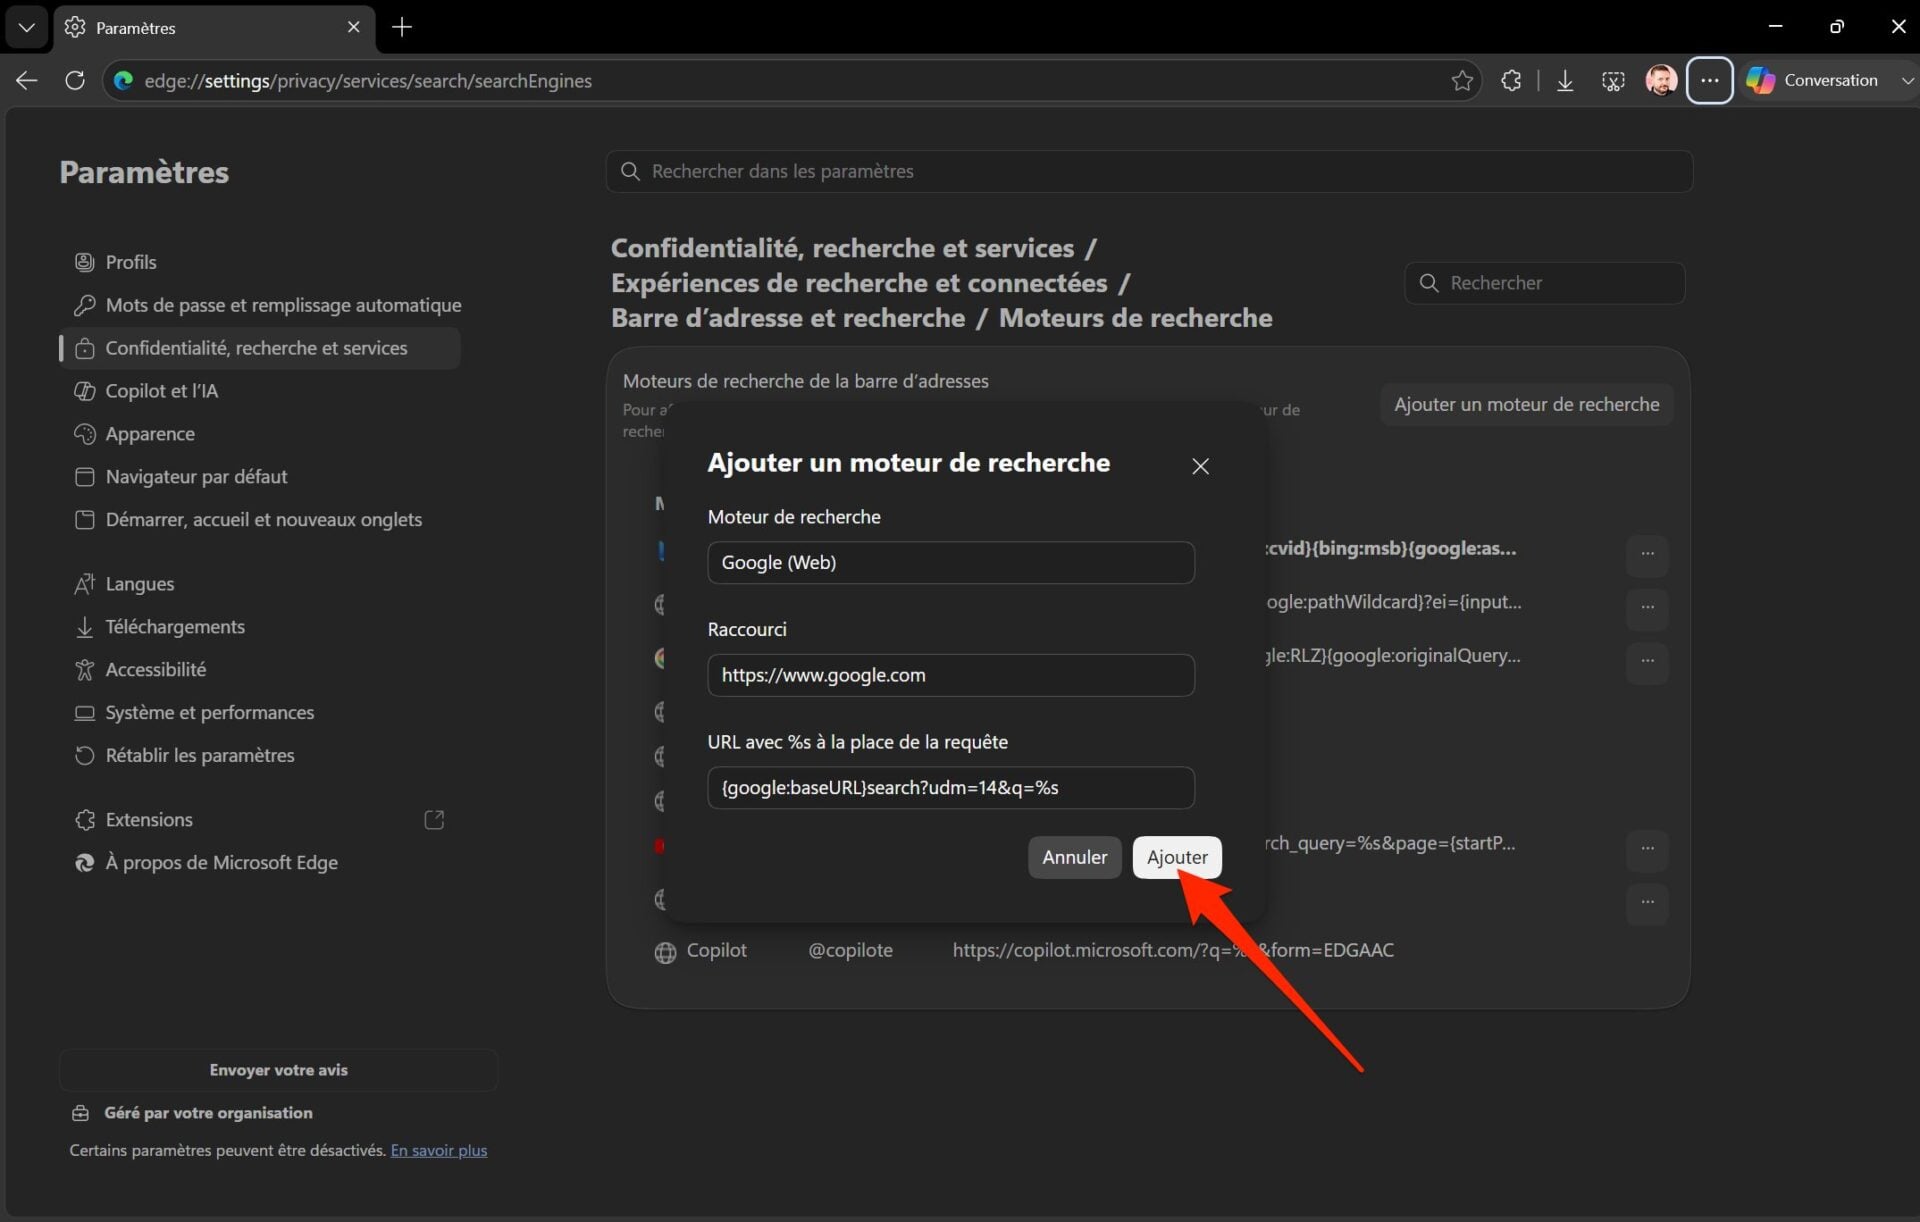
Task: Click the copilot.microsoft.com URL text
Action: [1172, 951]
